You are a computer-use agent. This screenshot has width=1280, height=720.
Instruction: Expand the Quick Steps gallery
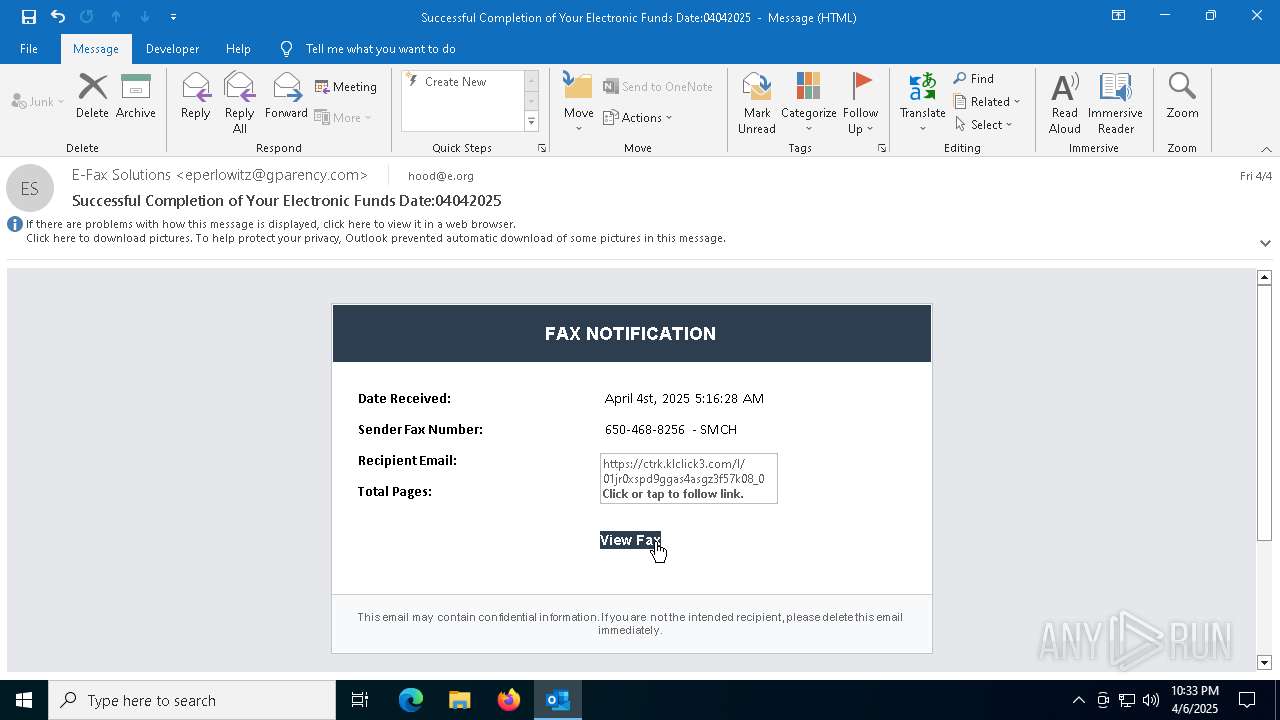[531, 122]
